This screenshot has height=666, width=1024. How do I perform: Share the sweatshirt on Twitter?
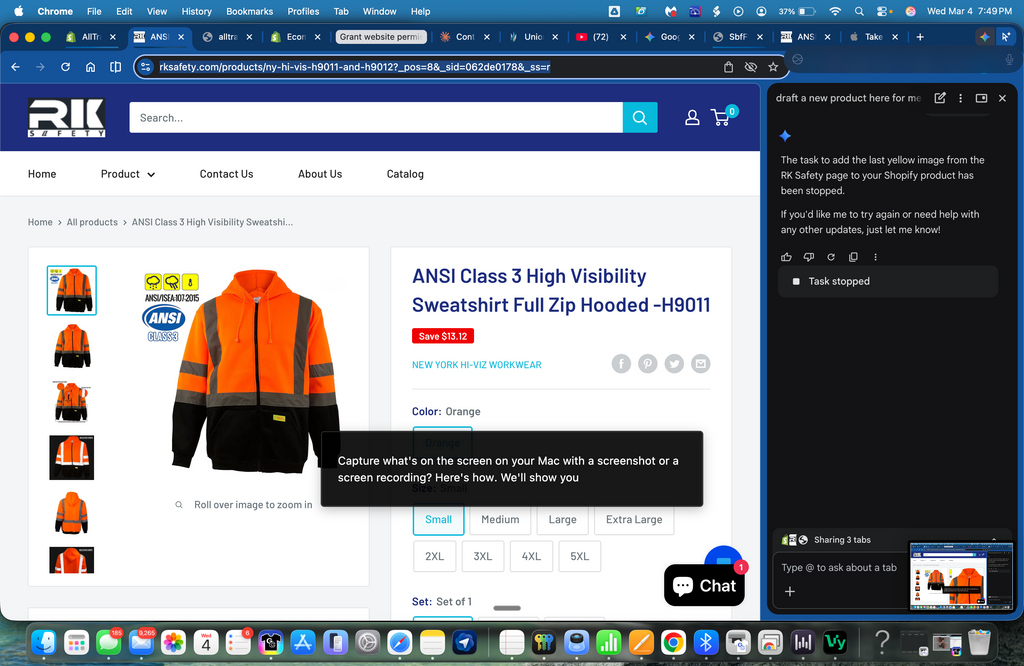point(674,363)
